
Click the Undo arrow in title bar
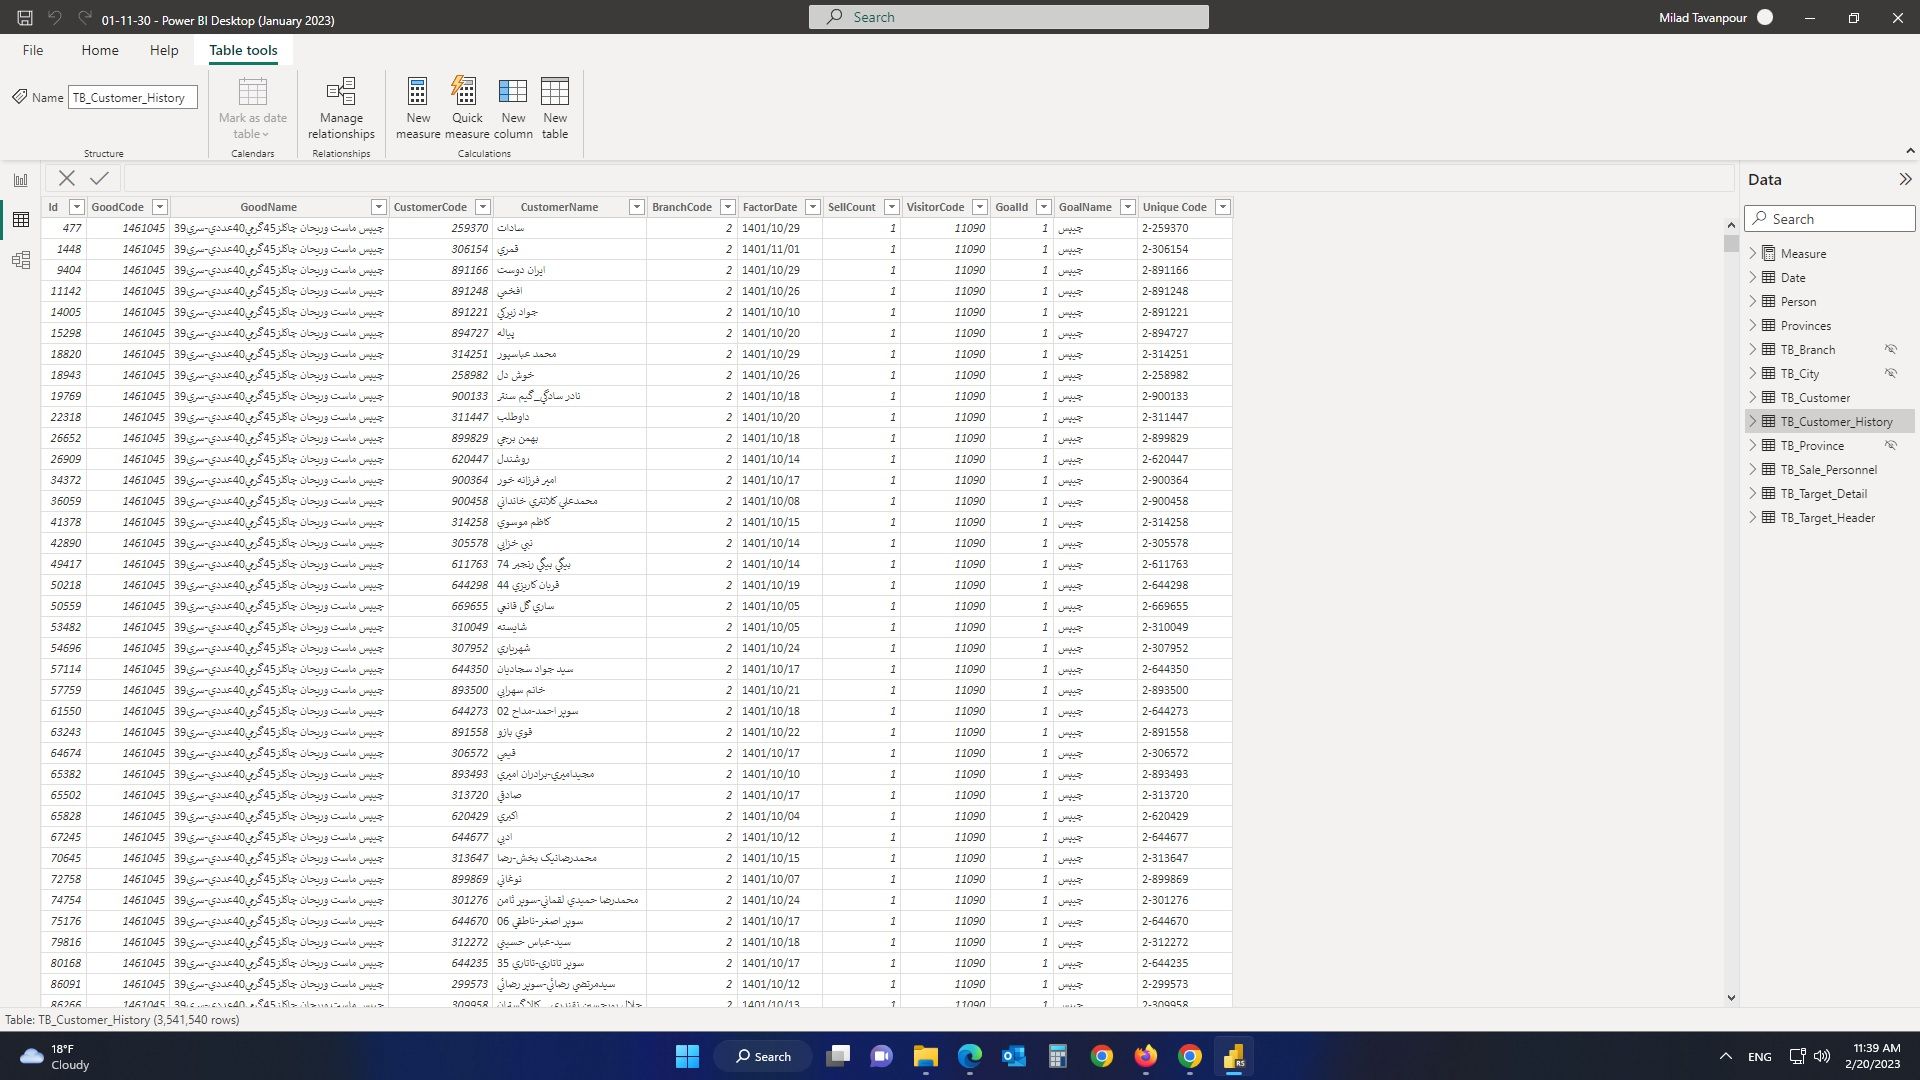coord(55,18)
